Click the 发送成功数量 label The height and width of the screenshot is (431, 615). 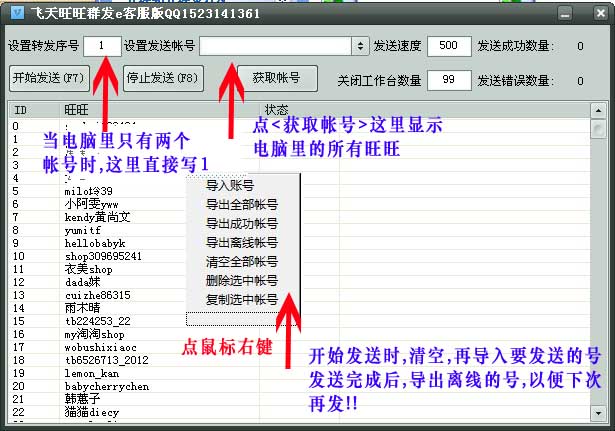(x=516, y=46)
